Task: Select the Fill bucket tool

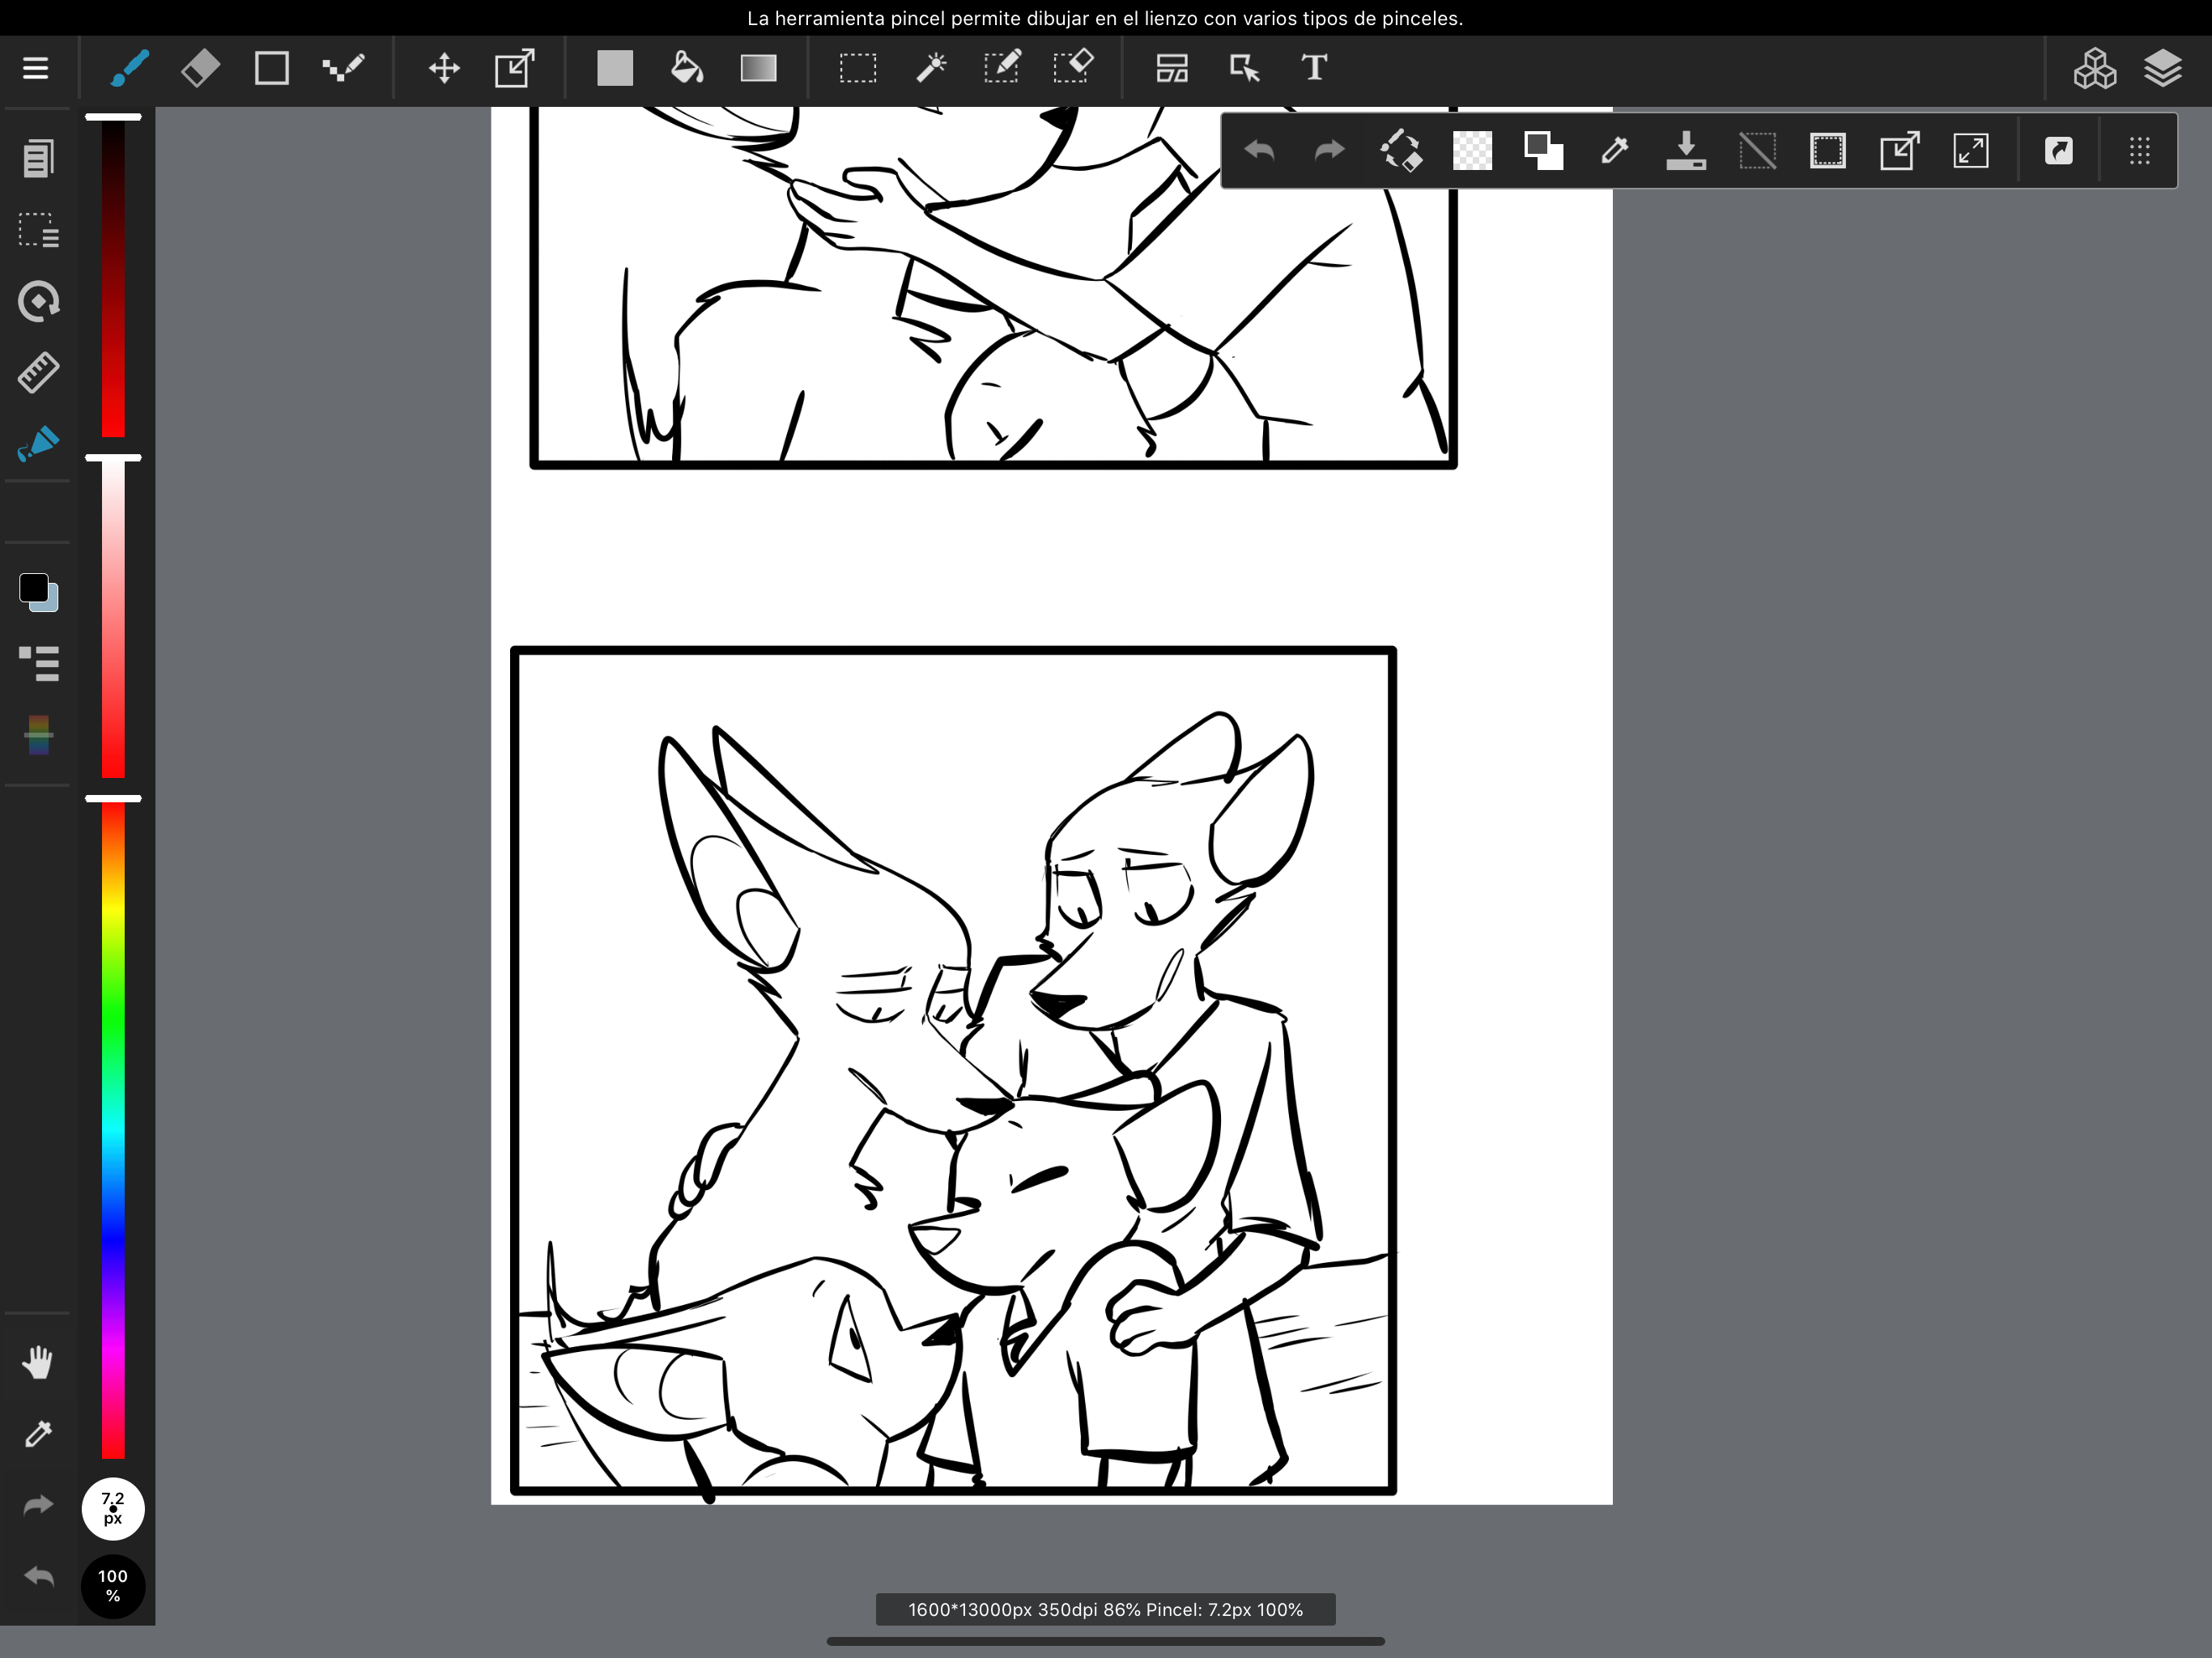Action: pyautogui.click(x=686, y=68)
